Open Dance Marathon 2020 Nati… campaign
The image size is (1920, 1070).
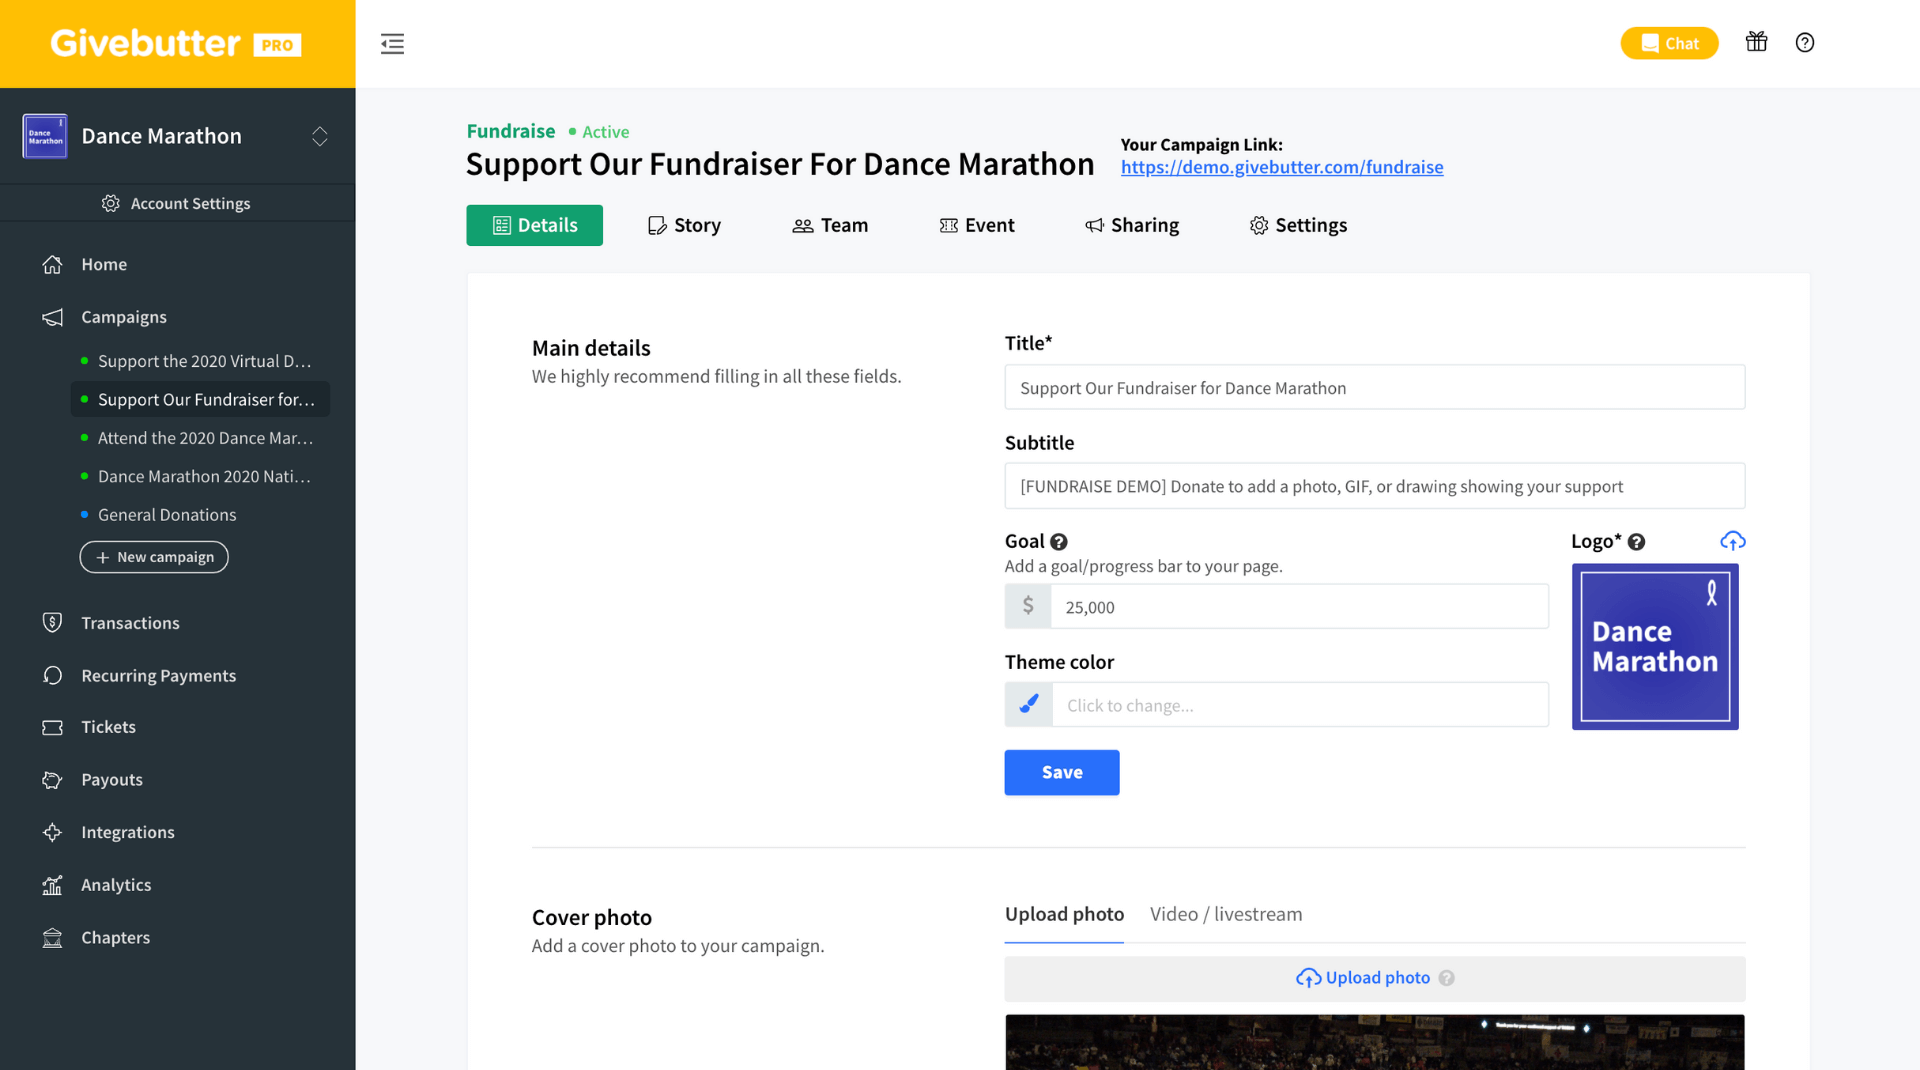tap(204, 477)
